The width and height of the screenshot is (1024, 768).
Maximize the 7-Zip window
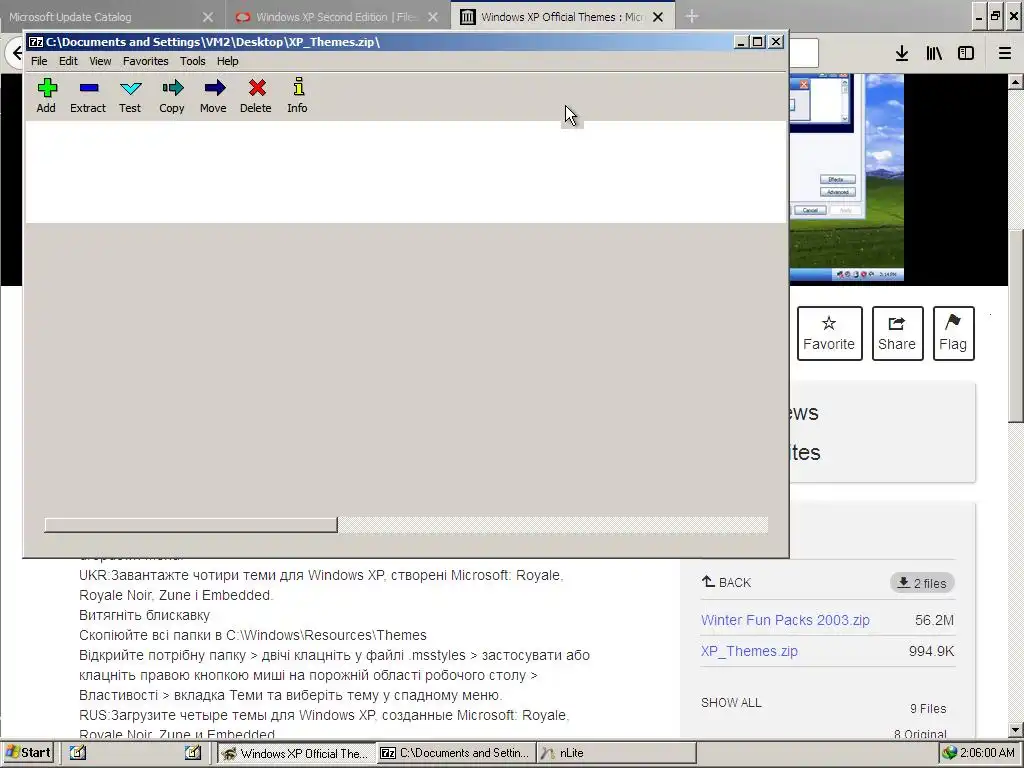point(758,42)
